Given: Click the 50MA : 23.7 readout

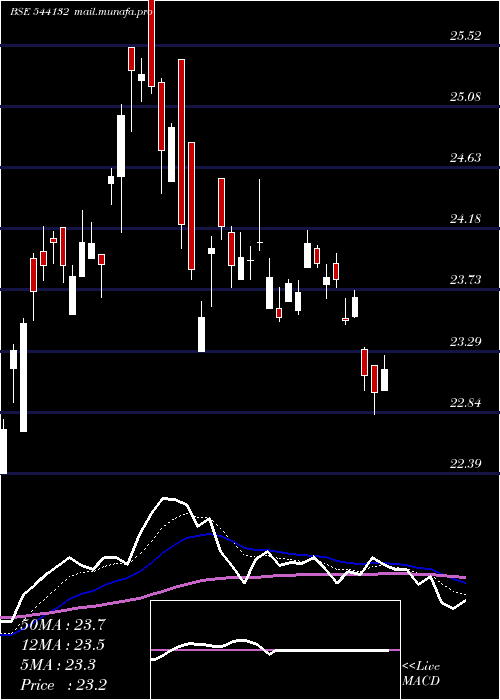Looking at the screenshot, I should pos(62,625).
